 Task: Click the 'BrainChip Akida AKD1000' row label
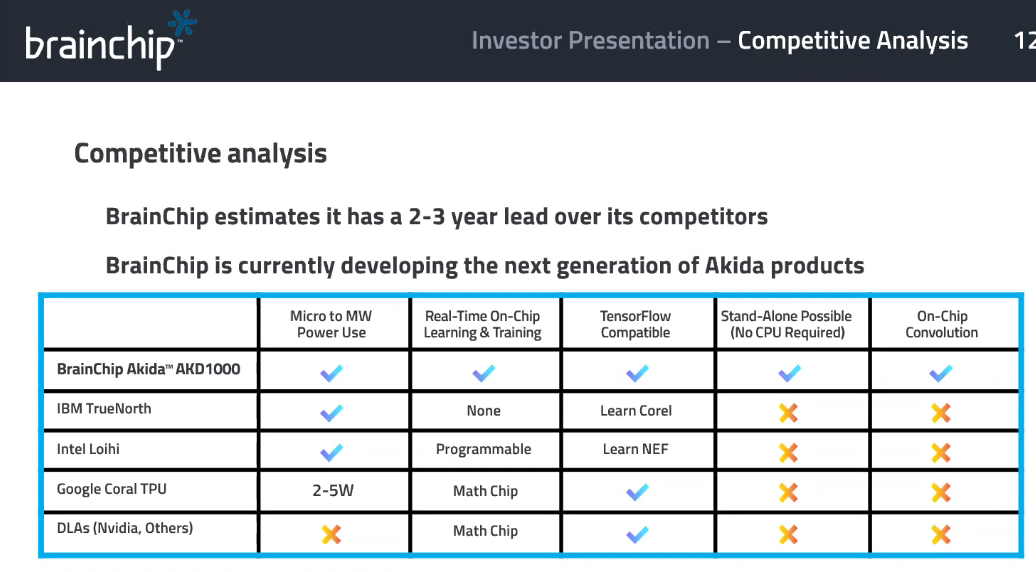pyautogui.click(x=149, y=369)
